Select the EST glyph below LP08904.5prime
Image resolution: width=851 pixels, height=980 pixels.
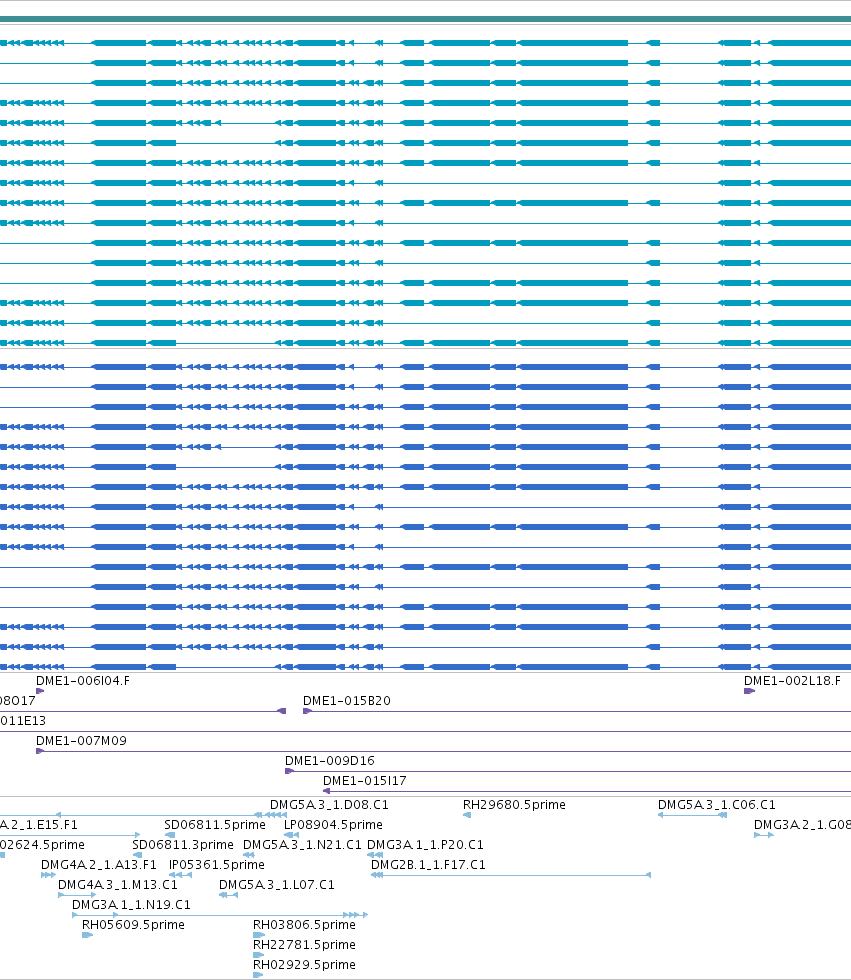[x=291, y=834]
